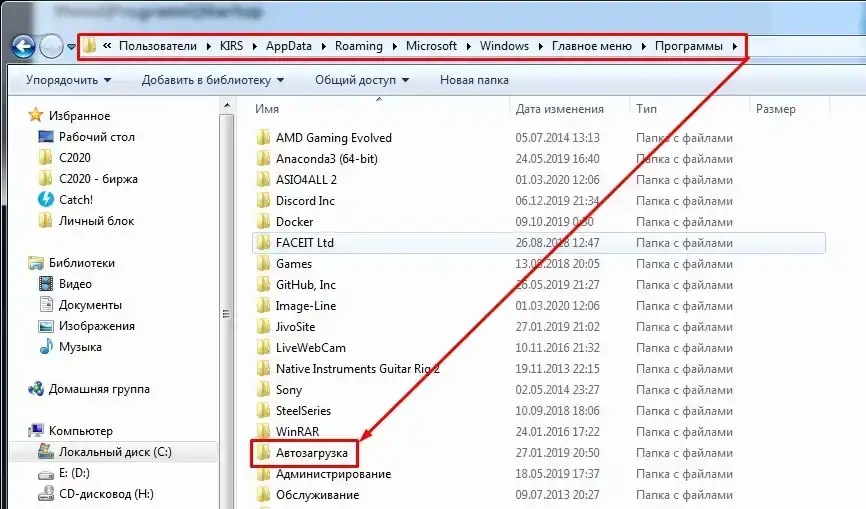Click the Компьютер monitor icon

pyautogui.click(x=35, y=431)
